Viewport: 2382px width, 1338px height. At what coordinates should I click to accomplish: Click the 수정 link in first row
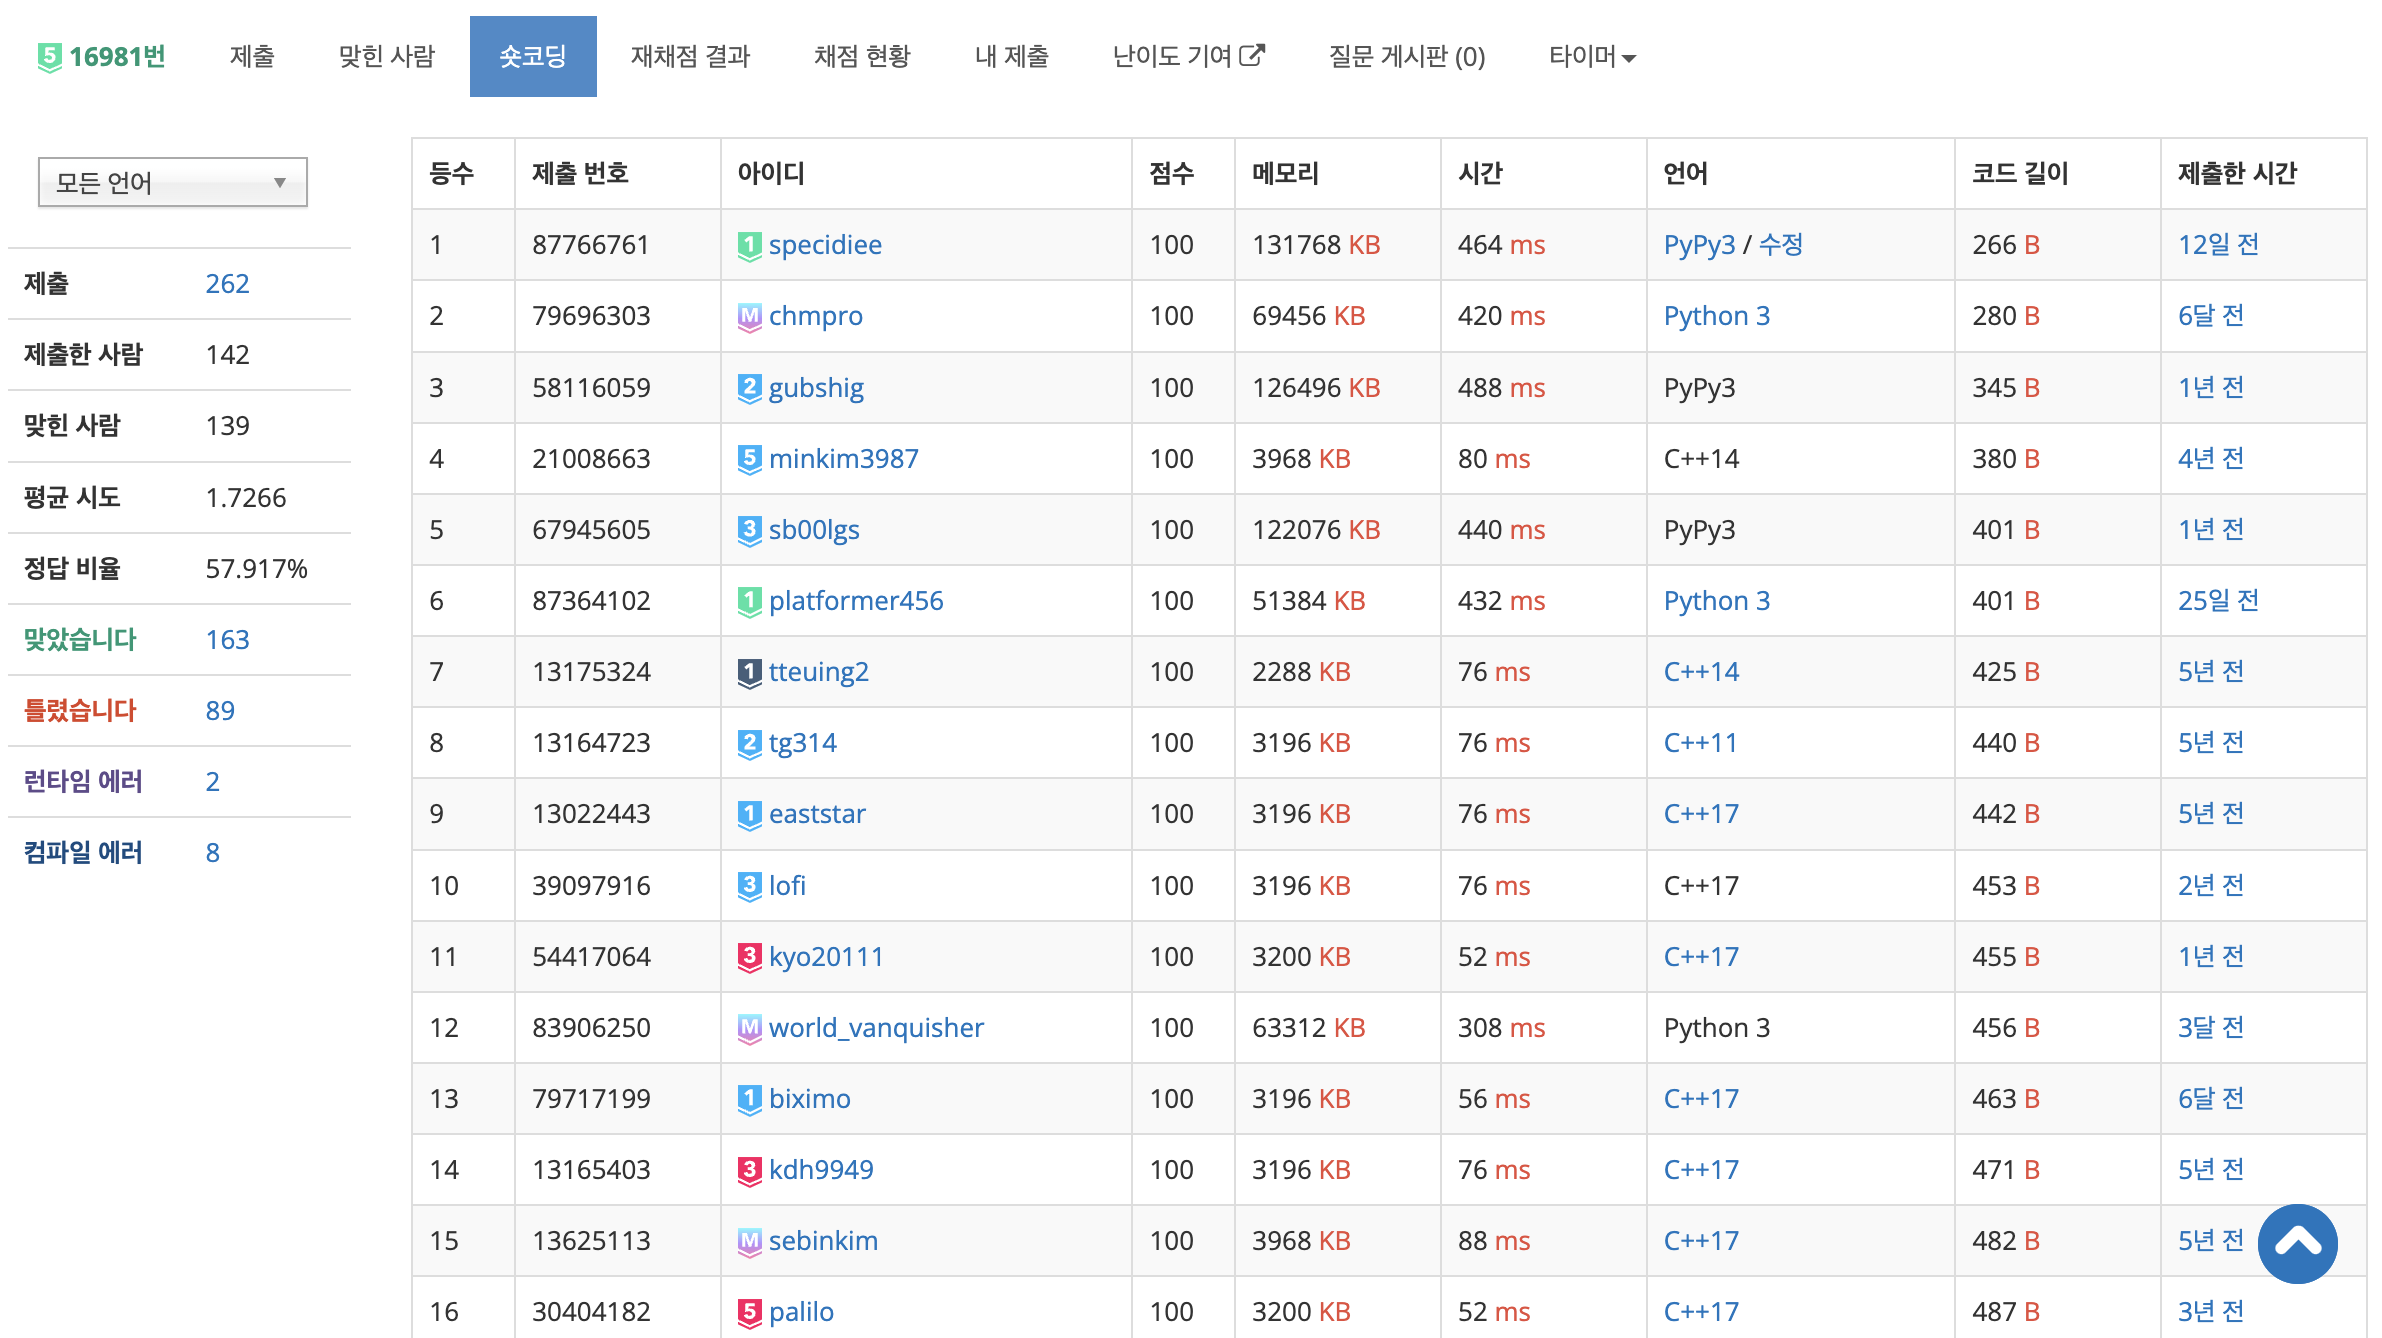pos(1780,245)
